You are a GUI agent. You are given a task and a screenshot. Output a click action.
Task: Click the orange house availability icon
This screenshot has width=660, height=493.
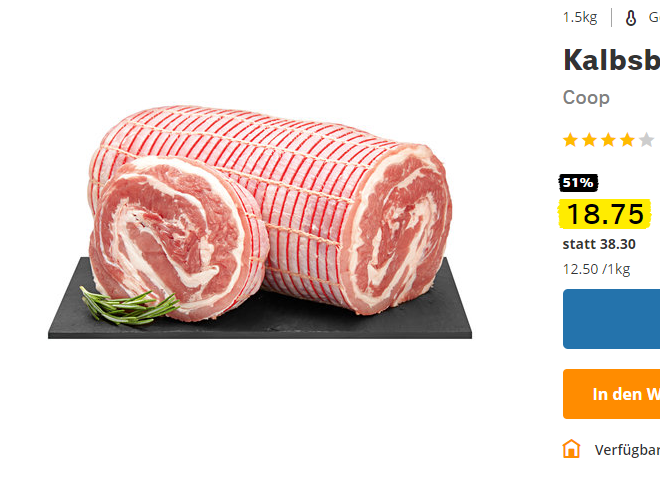pyautogui.click(x=571, y=449)
